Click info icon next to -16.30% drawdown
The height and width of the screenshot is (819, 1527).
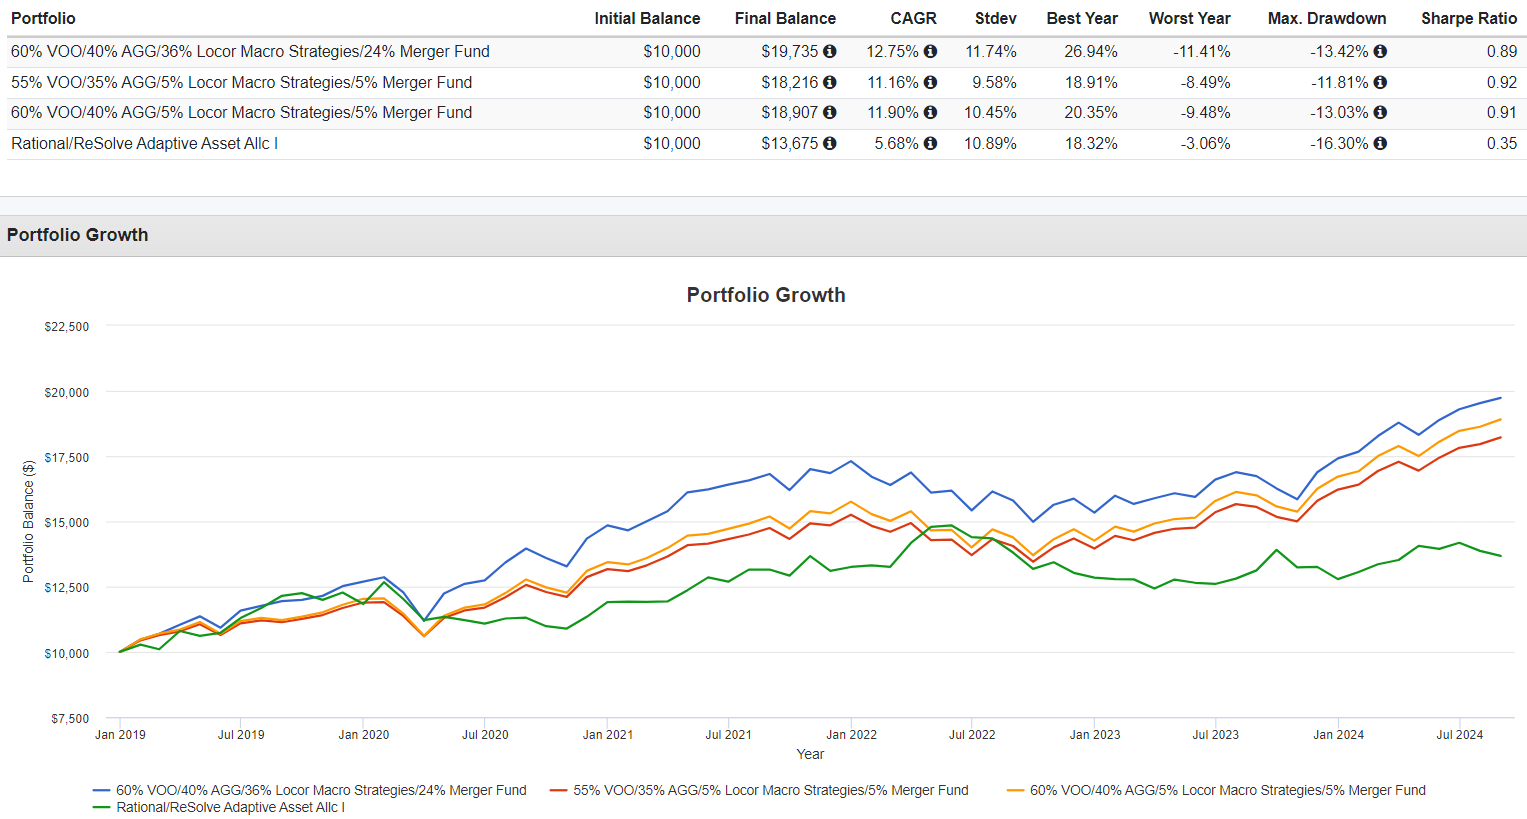pyautogui.click(x=1380, y=143)
